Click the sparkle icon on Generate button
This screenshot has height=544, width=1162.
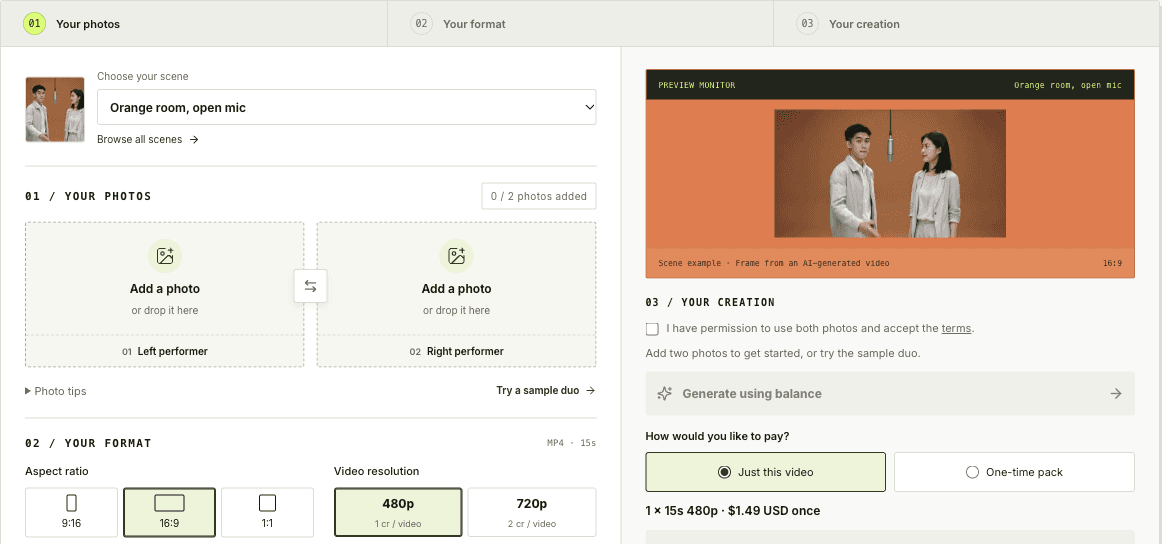coord(665,394)
